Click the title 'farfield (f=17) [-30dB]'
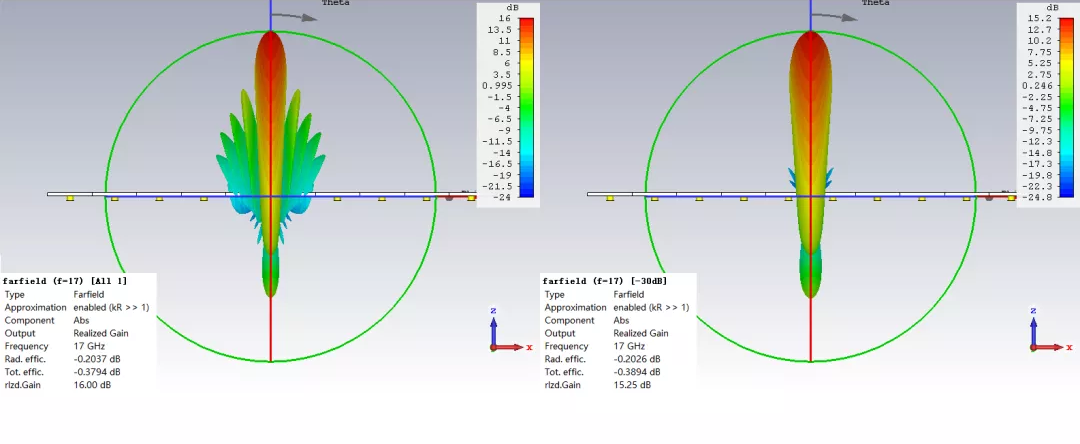This screenshot has height=444, width=1080. (x=605, y=281)
